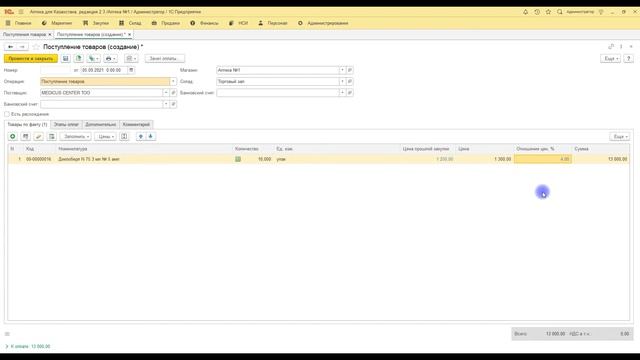Click the edit pencil icon in table toolbar
The width and height of the screenshot is (640, 360).
point(39,136)
